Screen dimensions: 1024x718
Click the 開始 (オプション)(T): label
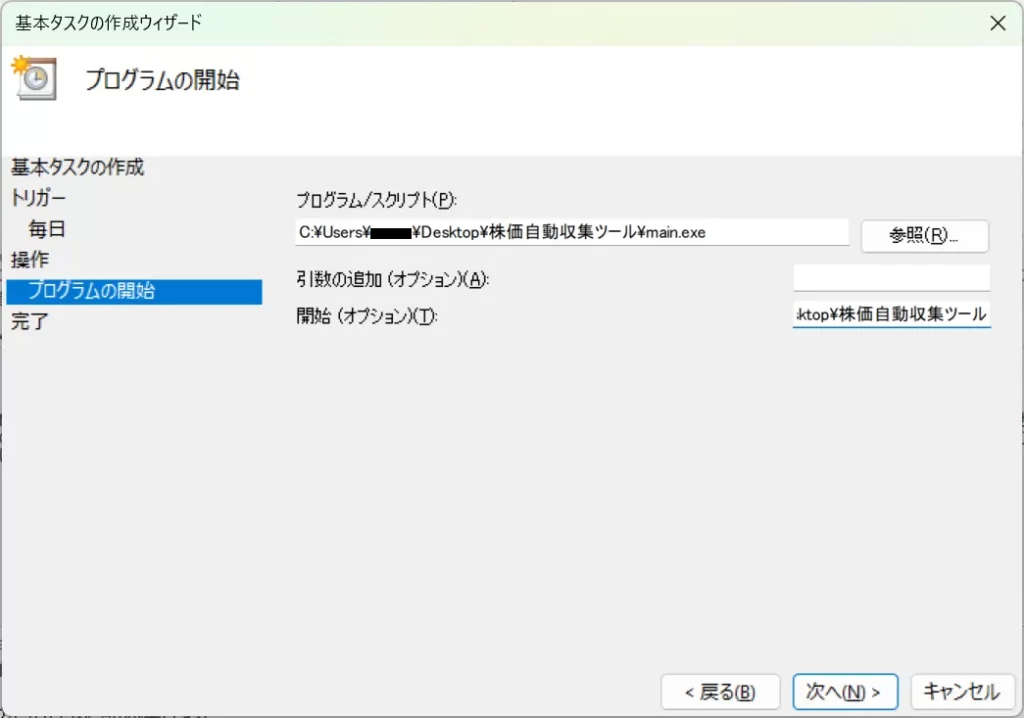pyautogui.click(x=368, y=316)
